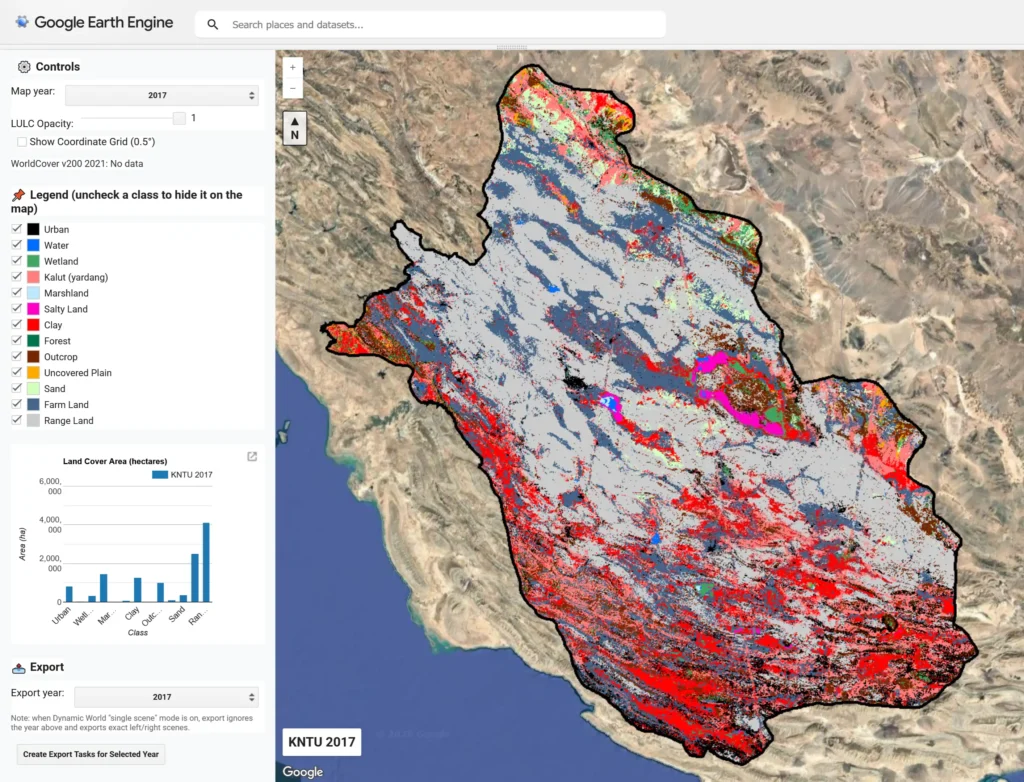Open the chart in a new tab

tap(252, 457)
